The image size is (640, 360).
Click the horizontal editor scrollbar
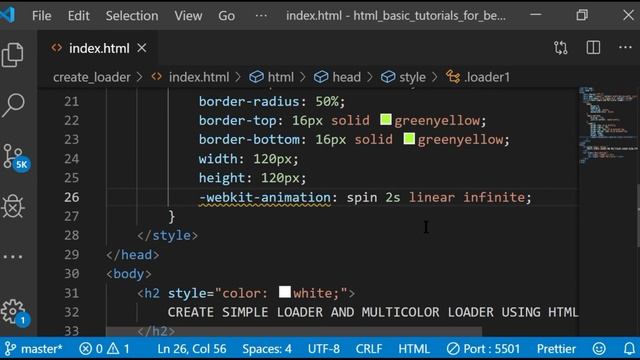[x=294, y=331]
